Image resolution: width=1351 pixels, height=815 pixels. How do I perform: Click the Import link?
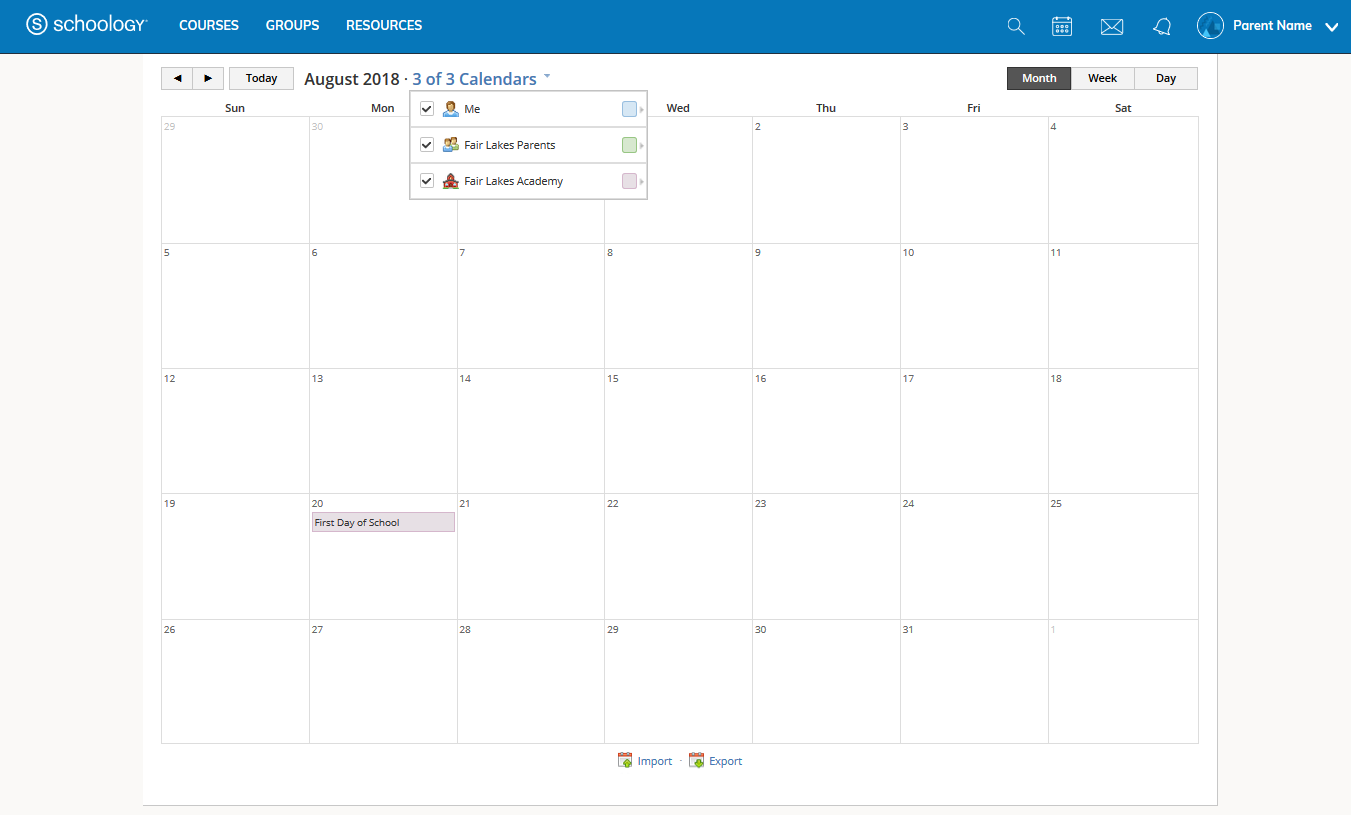654,761
